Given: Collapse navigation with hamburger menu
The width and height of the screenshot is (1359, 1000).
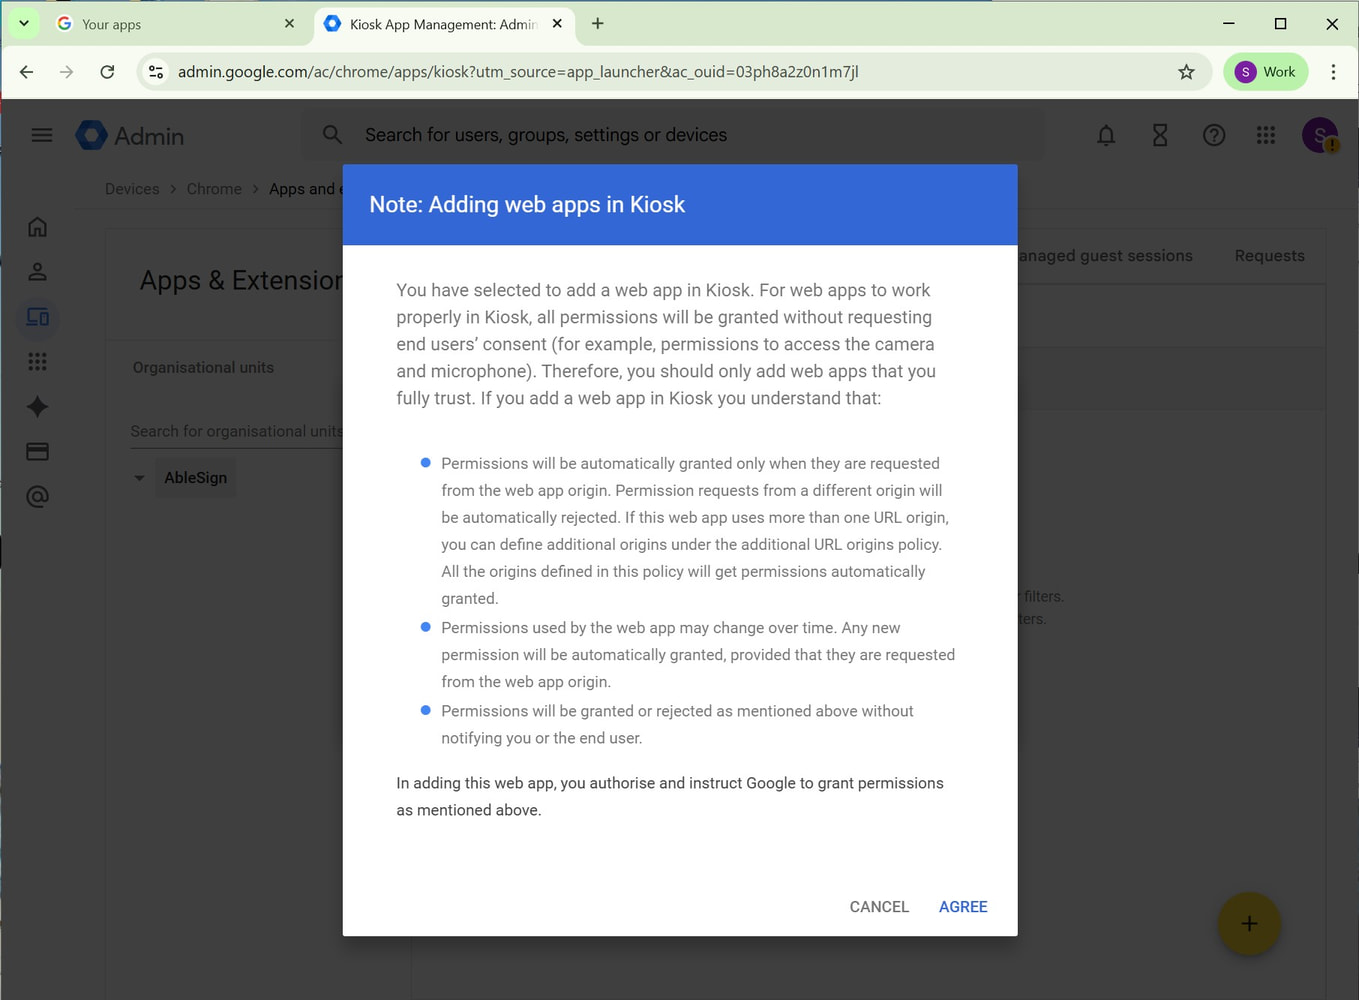Looking at the screenshot, I should tap(41, 134).
